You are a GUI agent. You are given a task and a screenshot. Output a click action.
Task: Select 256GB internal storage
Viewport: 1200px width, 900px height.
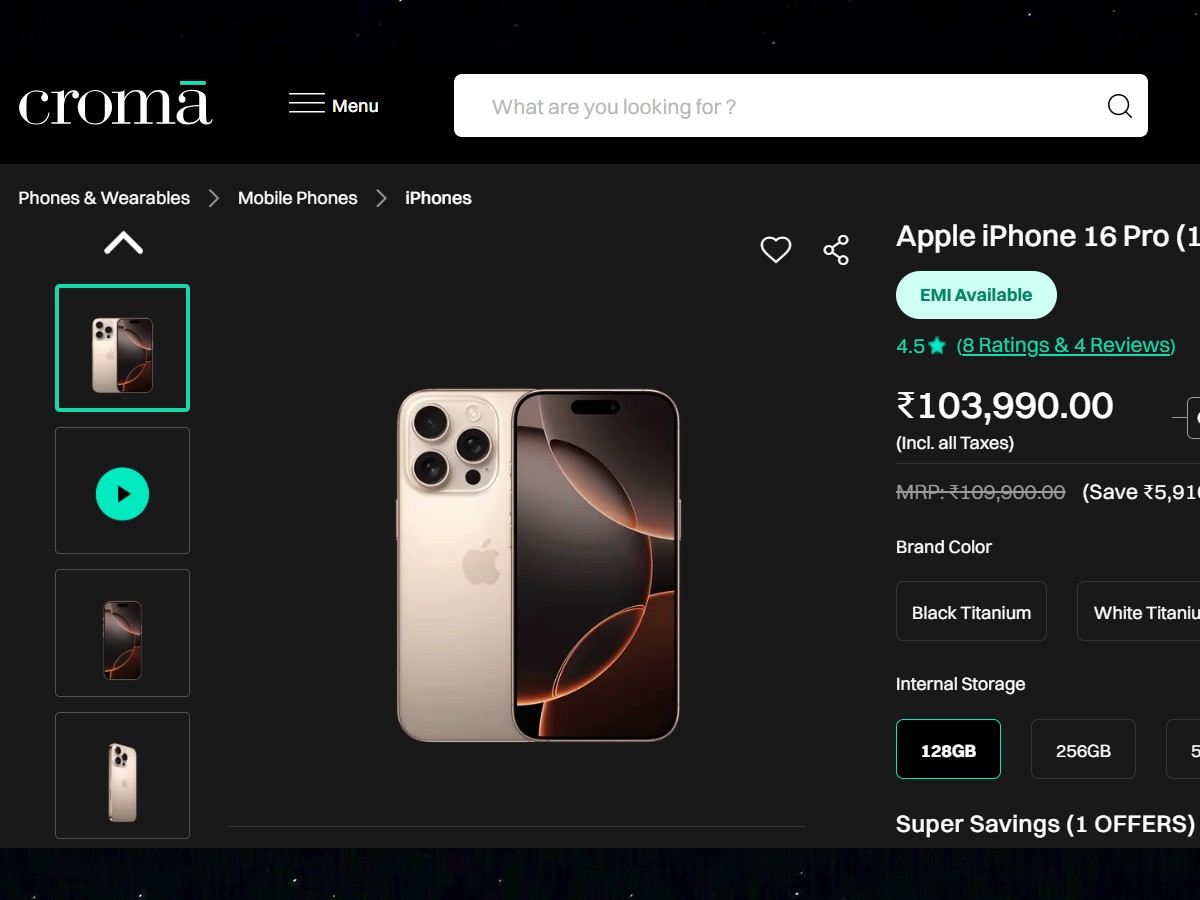(x=1083, y=749)
